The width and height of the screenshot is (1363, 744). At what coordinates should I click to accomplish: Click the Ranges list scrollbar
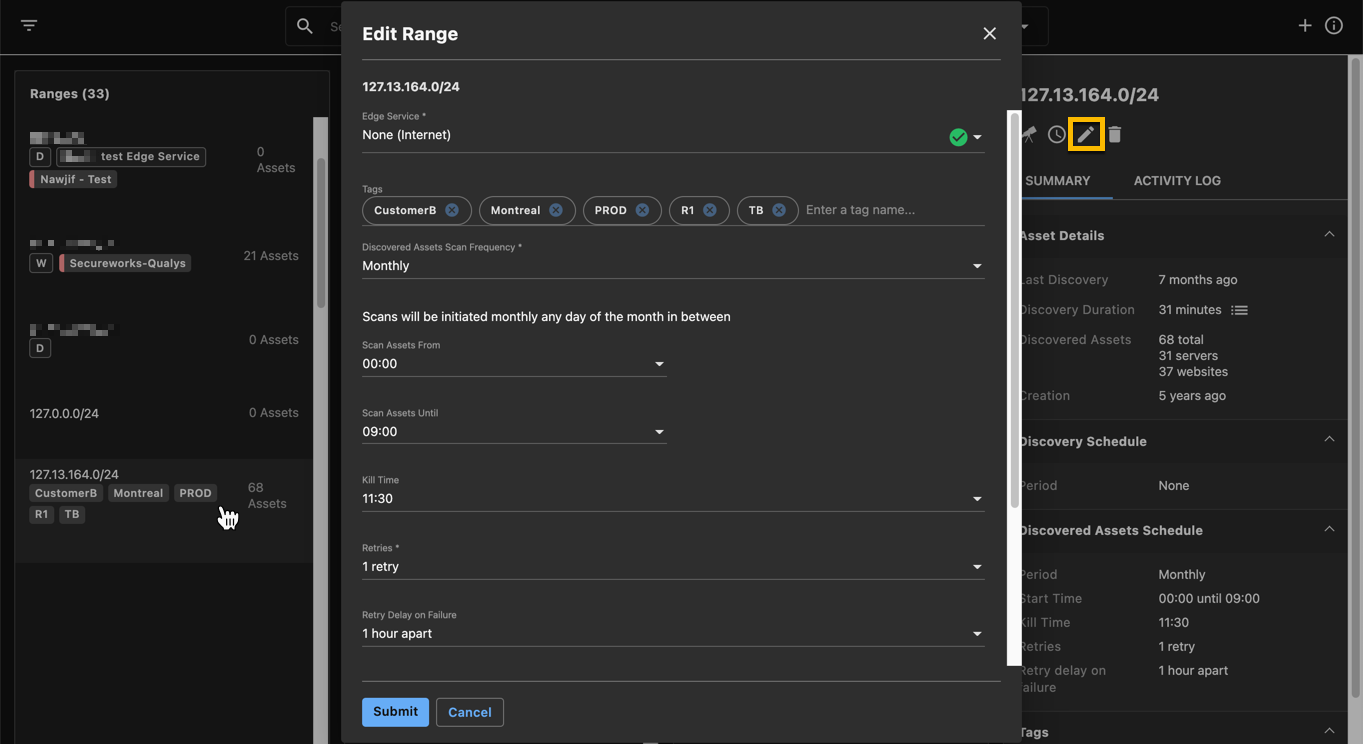pos(321,232)
